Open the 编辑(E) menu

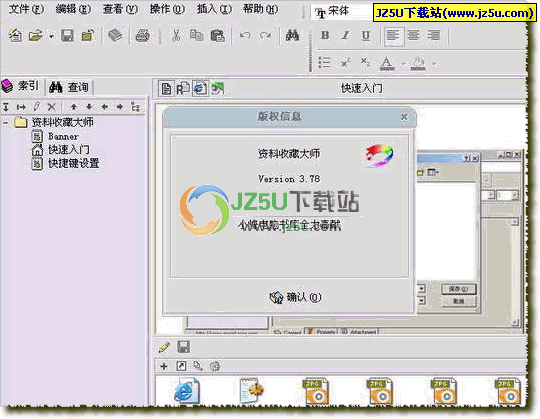(73, 9)
